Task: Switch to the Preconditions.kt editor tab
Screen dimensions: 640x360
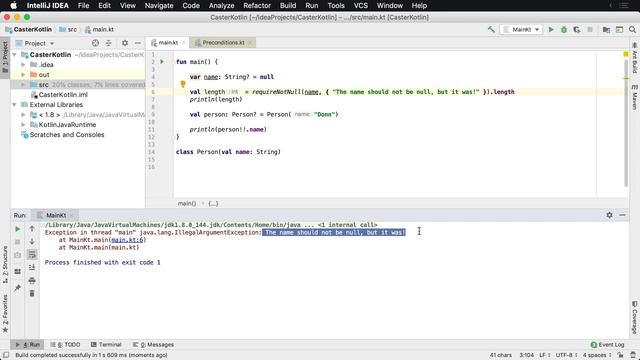Action: click(223, 42)
